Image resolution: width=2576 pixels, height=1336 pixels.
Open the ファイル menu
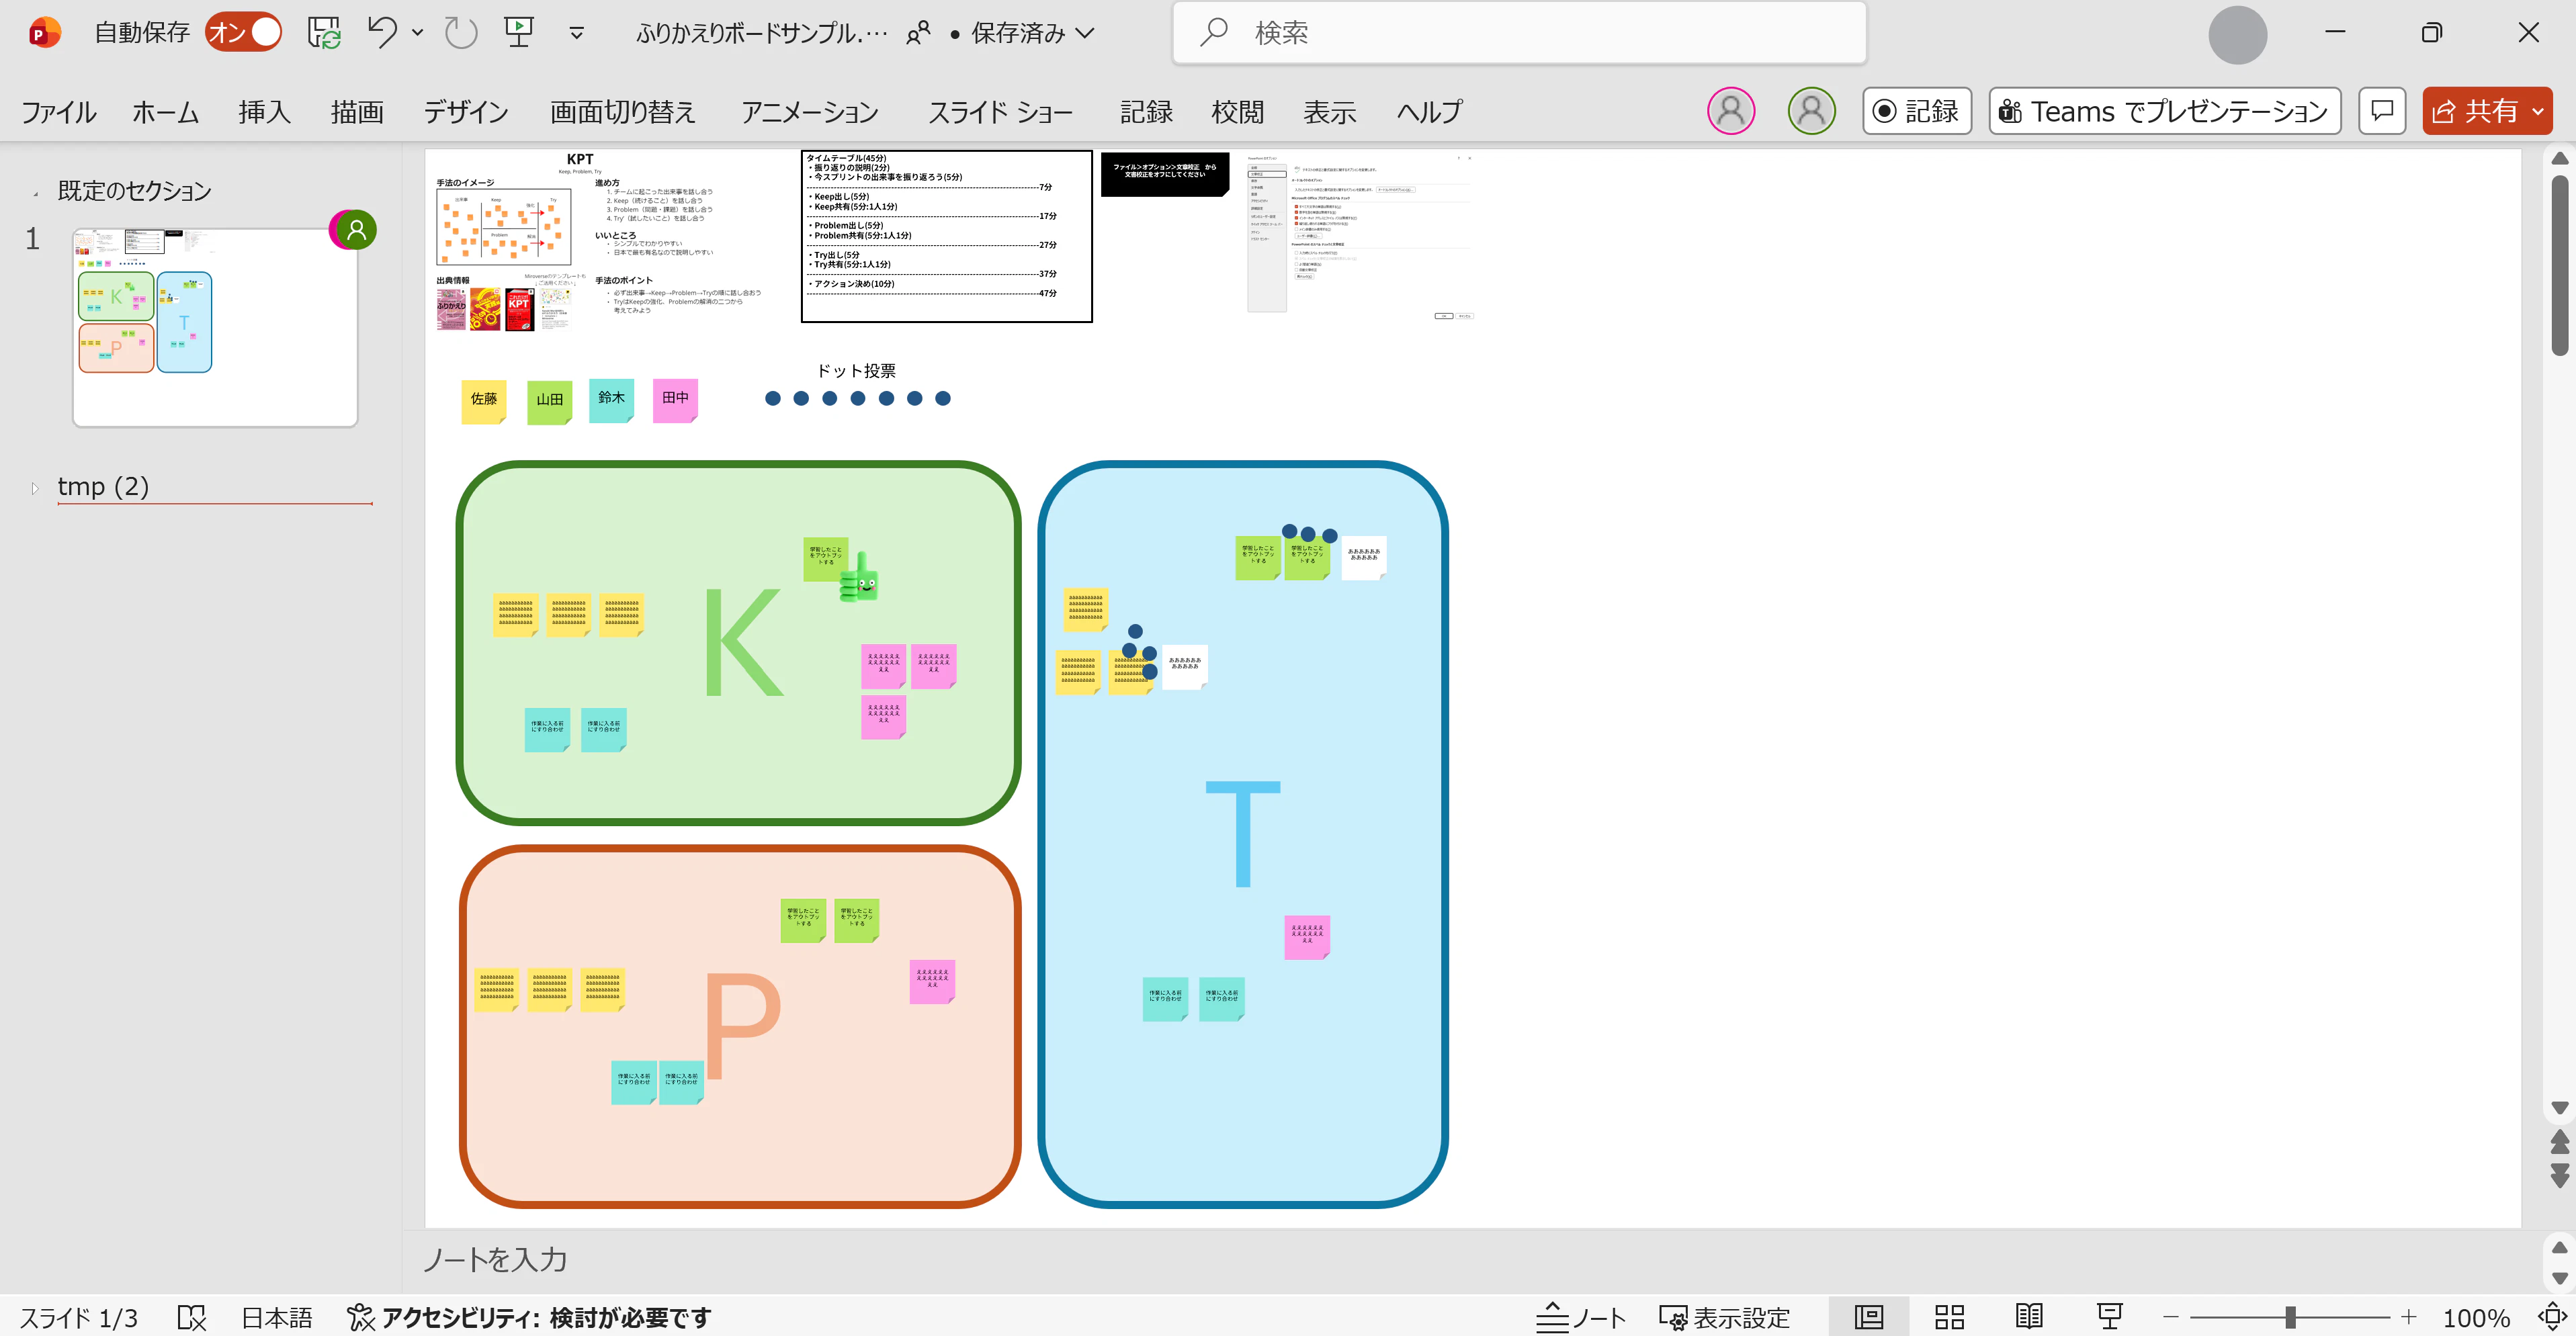click(x=59, y=111)
